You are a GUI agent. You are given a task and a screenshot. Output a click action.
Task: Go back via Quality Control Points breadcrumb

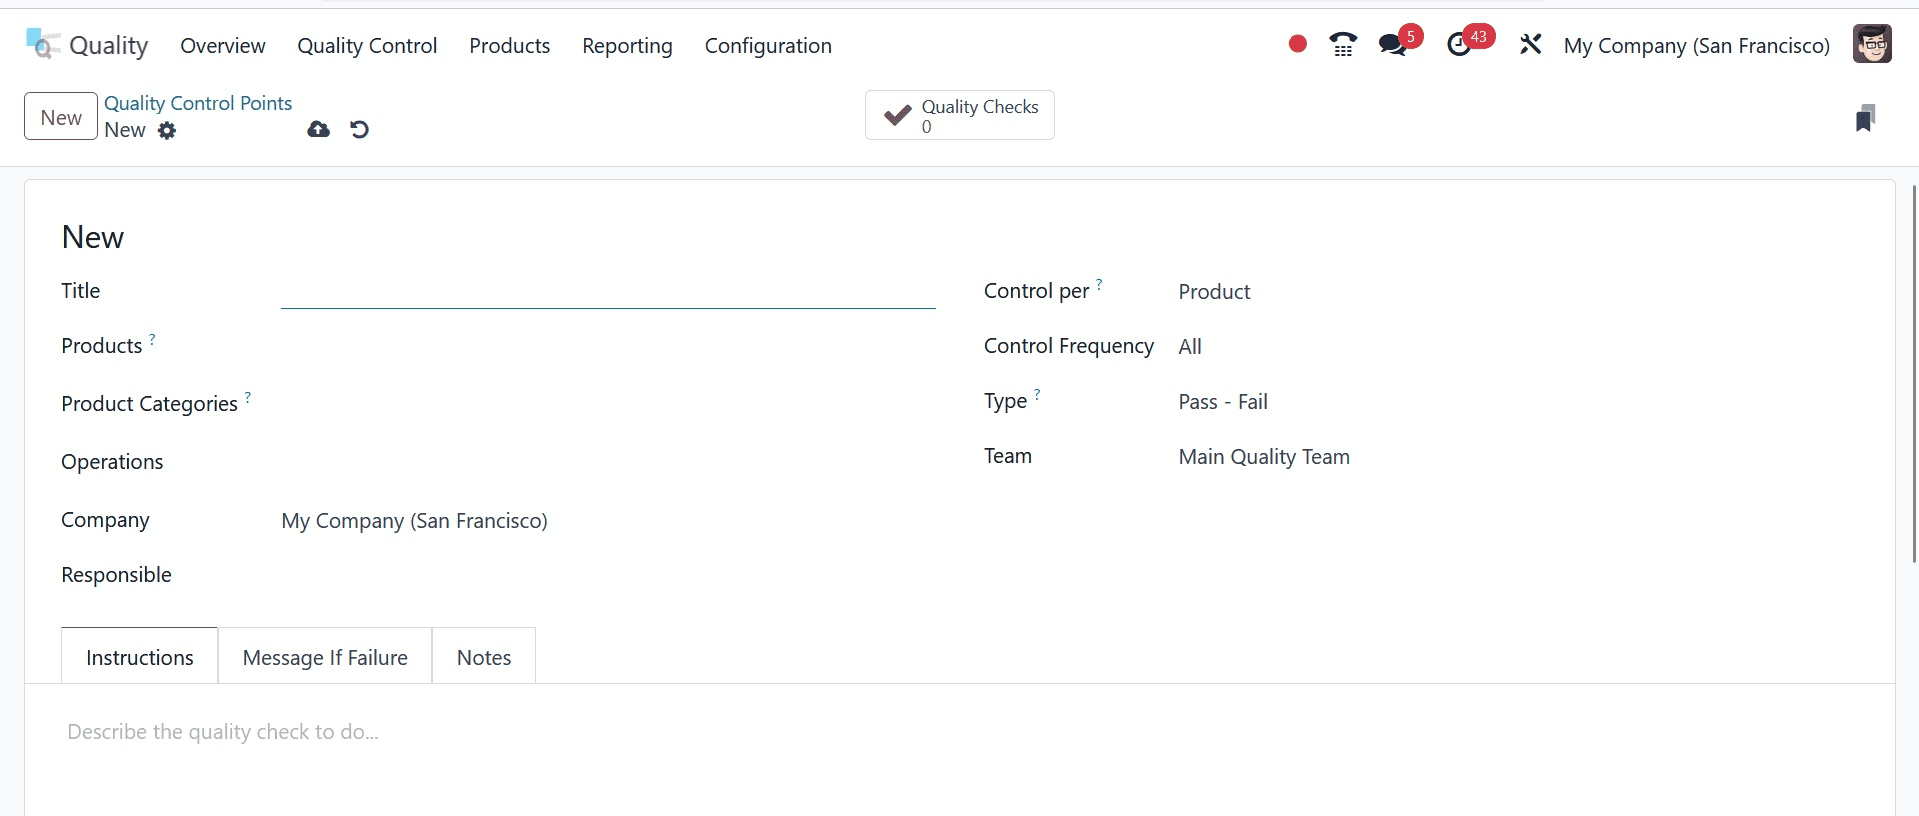(x=198, y=103)
